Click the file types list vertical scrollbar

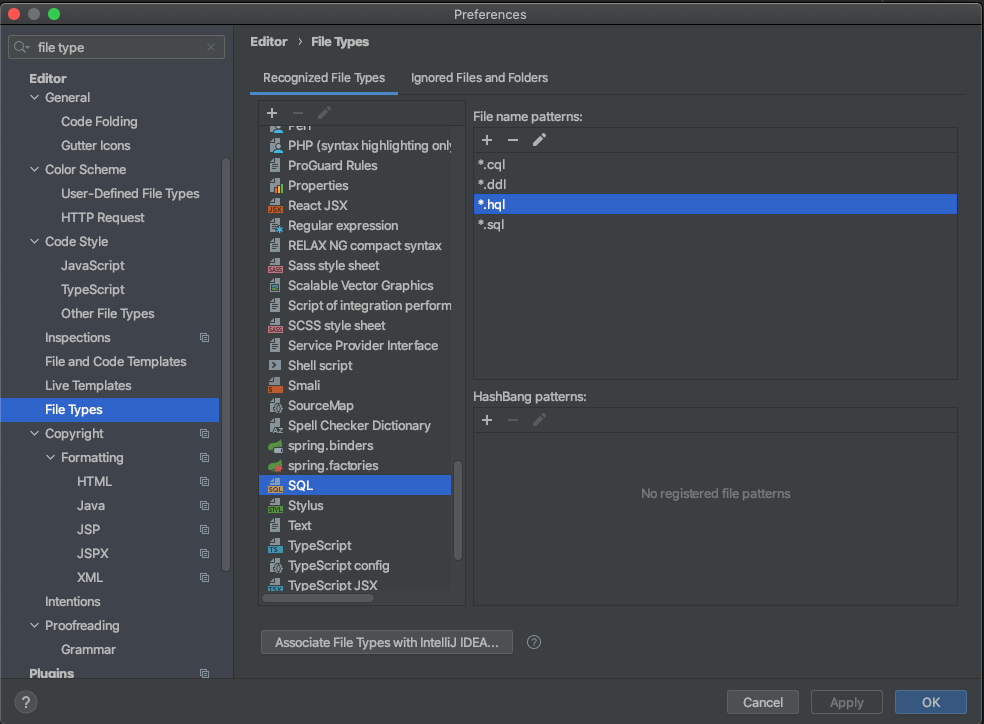pos(458,510)
